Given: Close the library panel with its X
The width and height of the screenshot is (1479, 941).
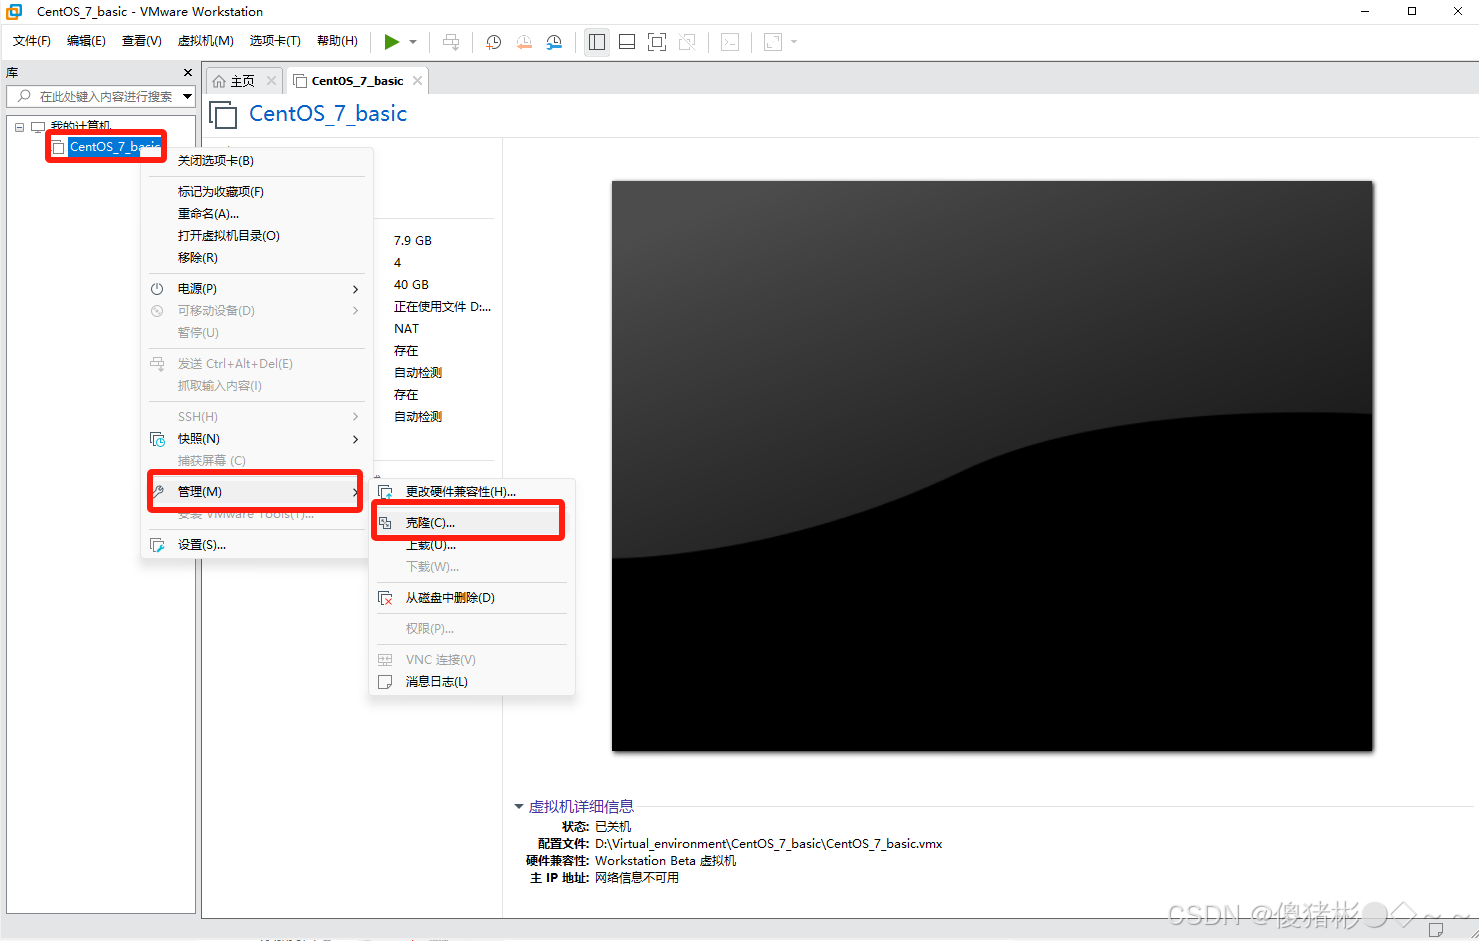Looking at the screenshot, I should point(188,73).
